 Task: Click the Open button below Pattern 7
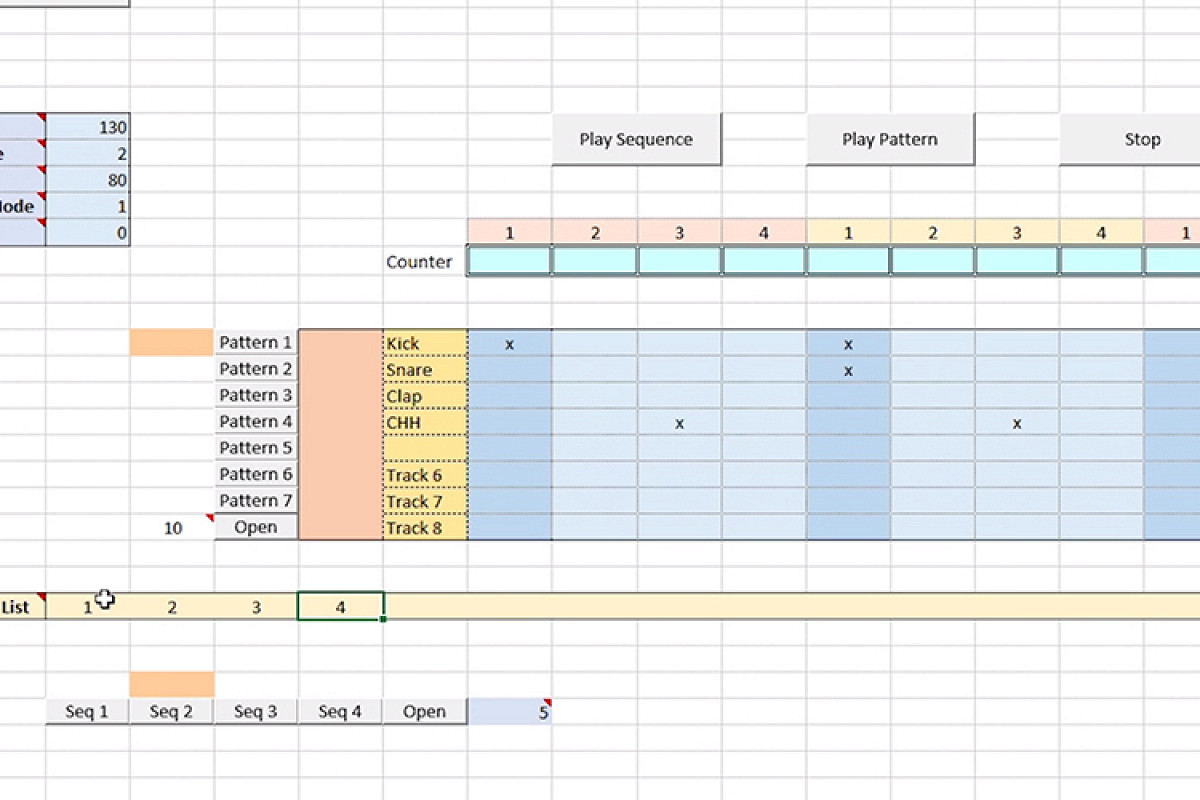click(256, 527)
